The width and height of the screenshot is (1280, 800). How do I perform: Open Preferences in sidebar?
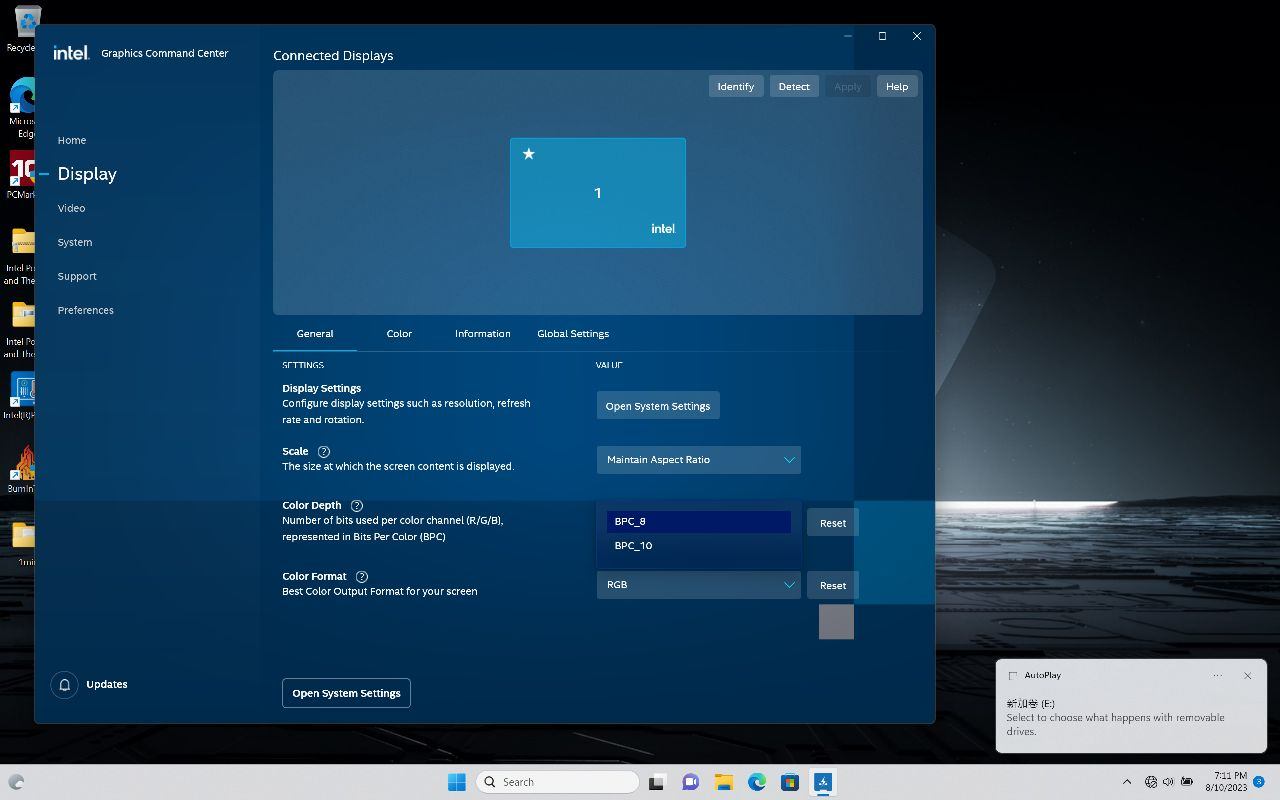86,311
